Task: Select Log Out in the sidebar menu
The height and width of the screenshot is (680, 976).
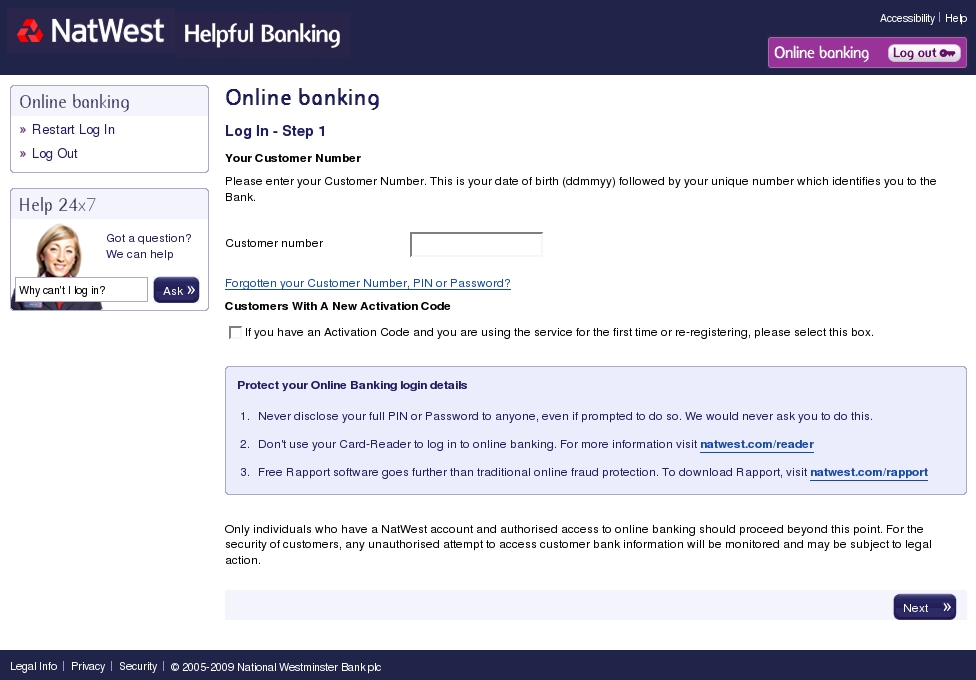Action: pos(55,154)
